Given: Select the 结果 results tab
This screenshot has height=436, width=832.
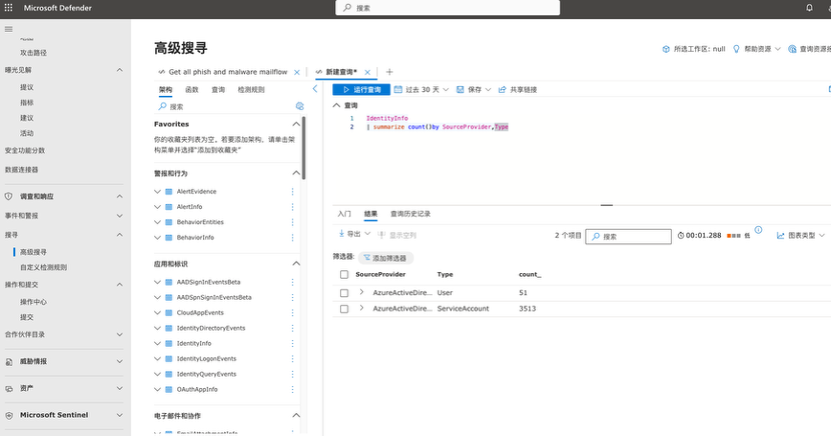Looking at the screenshot, I should 370,214.
